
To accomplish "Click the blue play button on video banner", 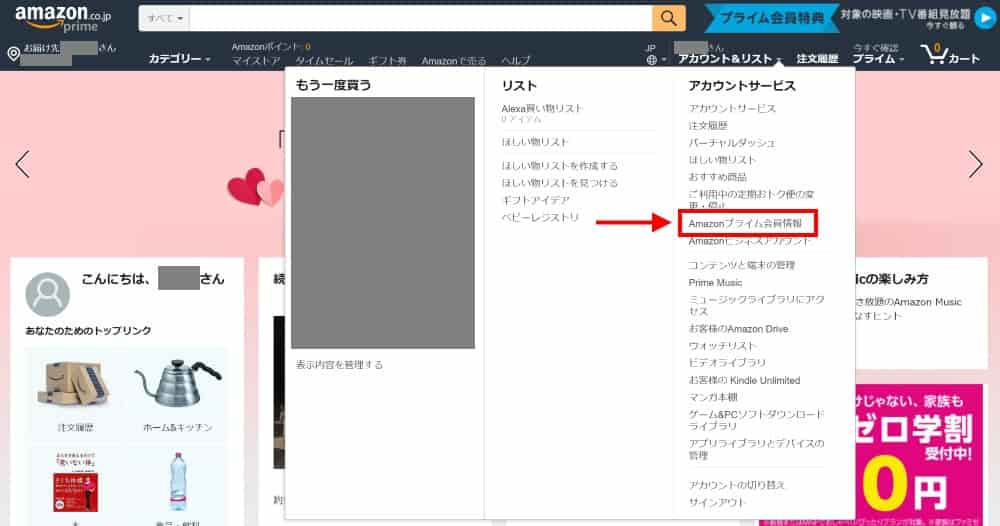I will point(985,18).
